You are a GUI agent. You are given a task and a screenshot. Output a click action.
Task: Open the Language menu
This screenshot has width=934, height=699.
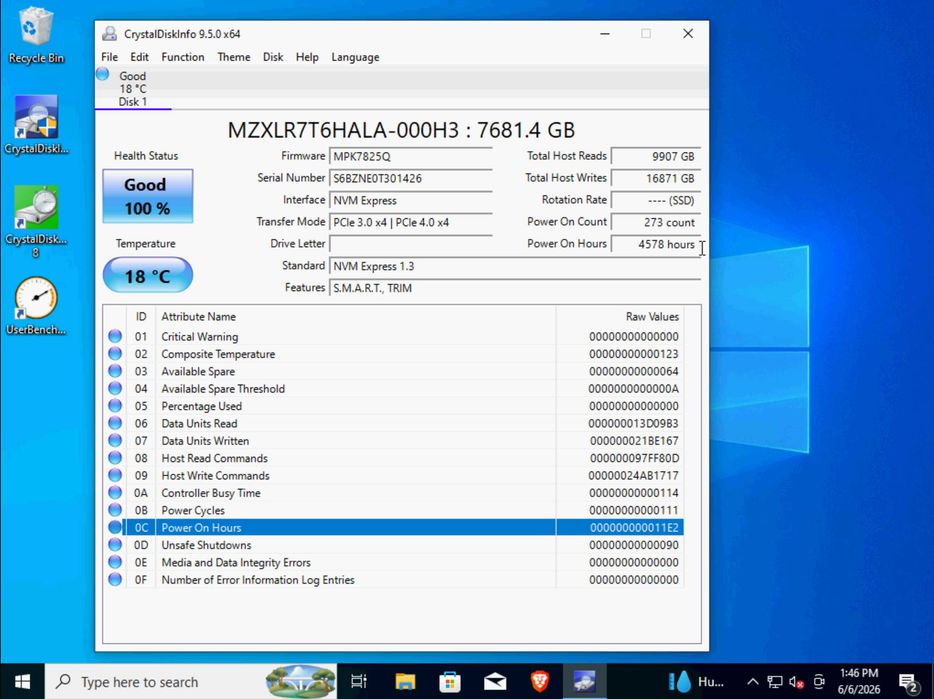(x=355, y=57)
